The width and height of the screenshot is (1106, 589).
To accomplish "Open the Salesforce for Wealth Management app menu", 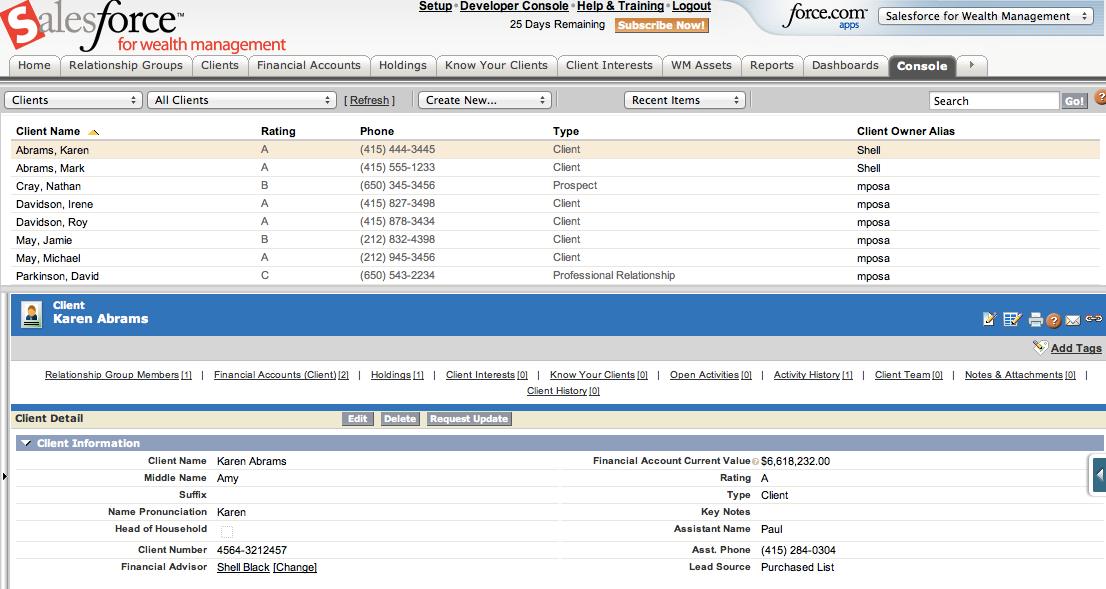I will pyautogui.click(x=986, y=16).
